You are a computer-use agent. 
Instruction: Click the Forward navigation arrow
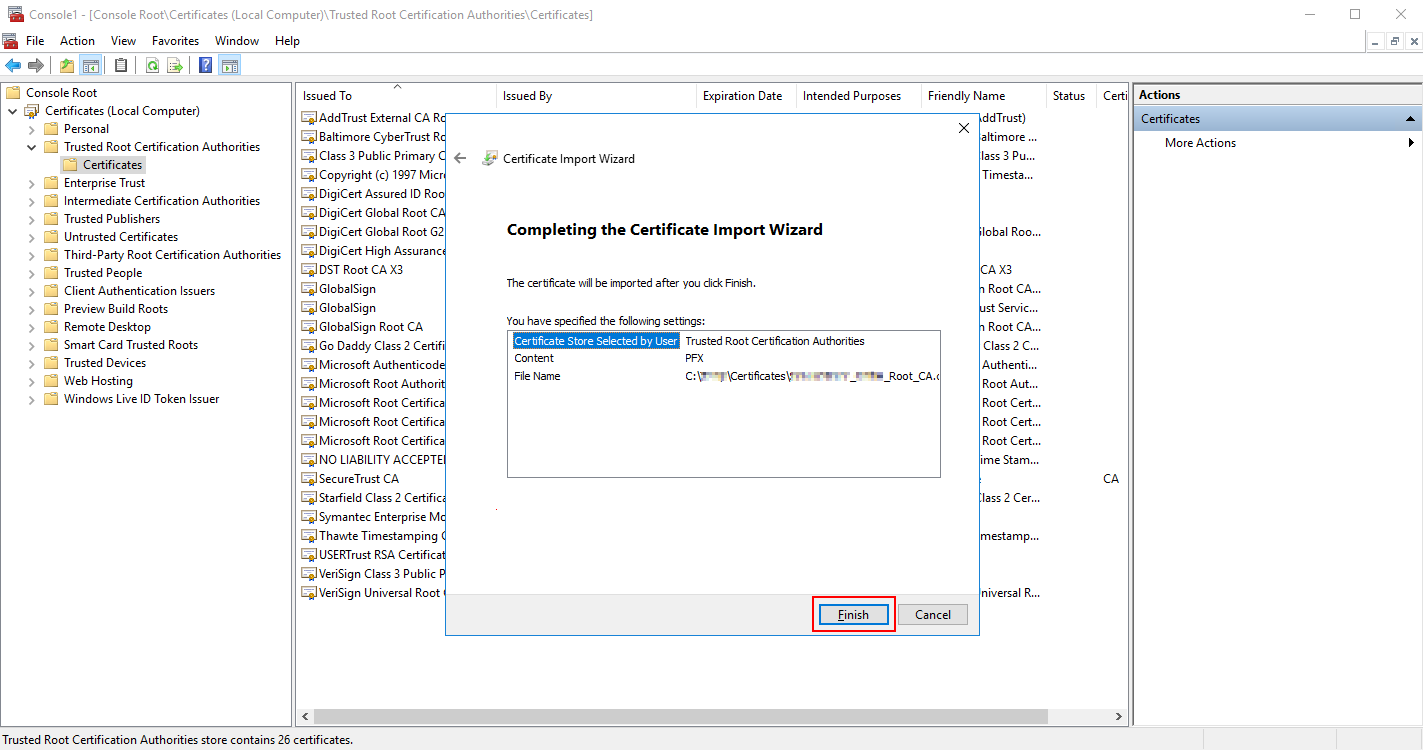pos(36,64)
